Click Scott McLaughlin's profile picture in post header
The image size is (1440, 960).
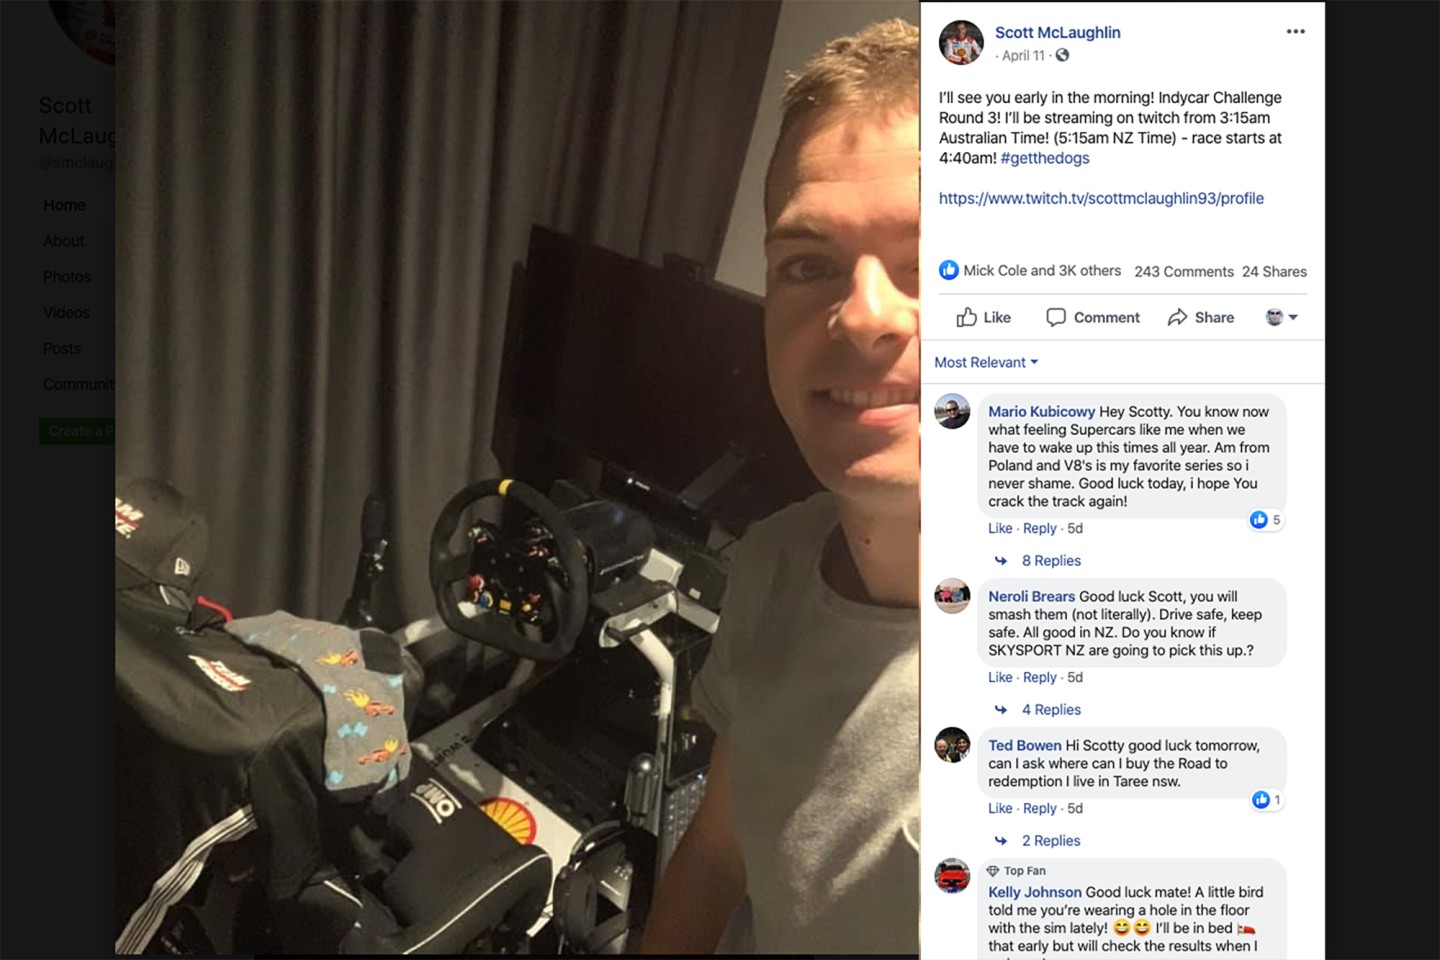tap(961, 43)
